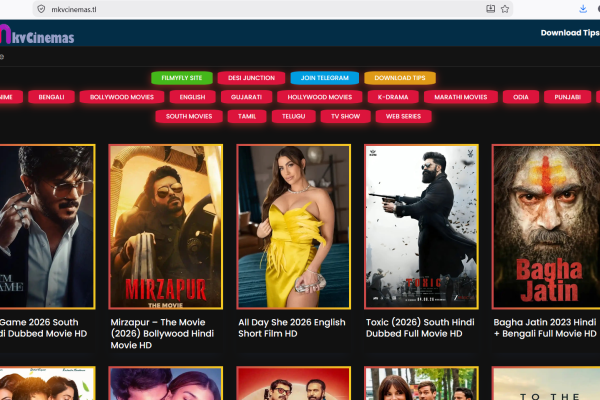Bookmark this page with the star icon
The height and width of the screenshot is (400, 600).
505,9
